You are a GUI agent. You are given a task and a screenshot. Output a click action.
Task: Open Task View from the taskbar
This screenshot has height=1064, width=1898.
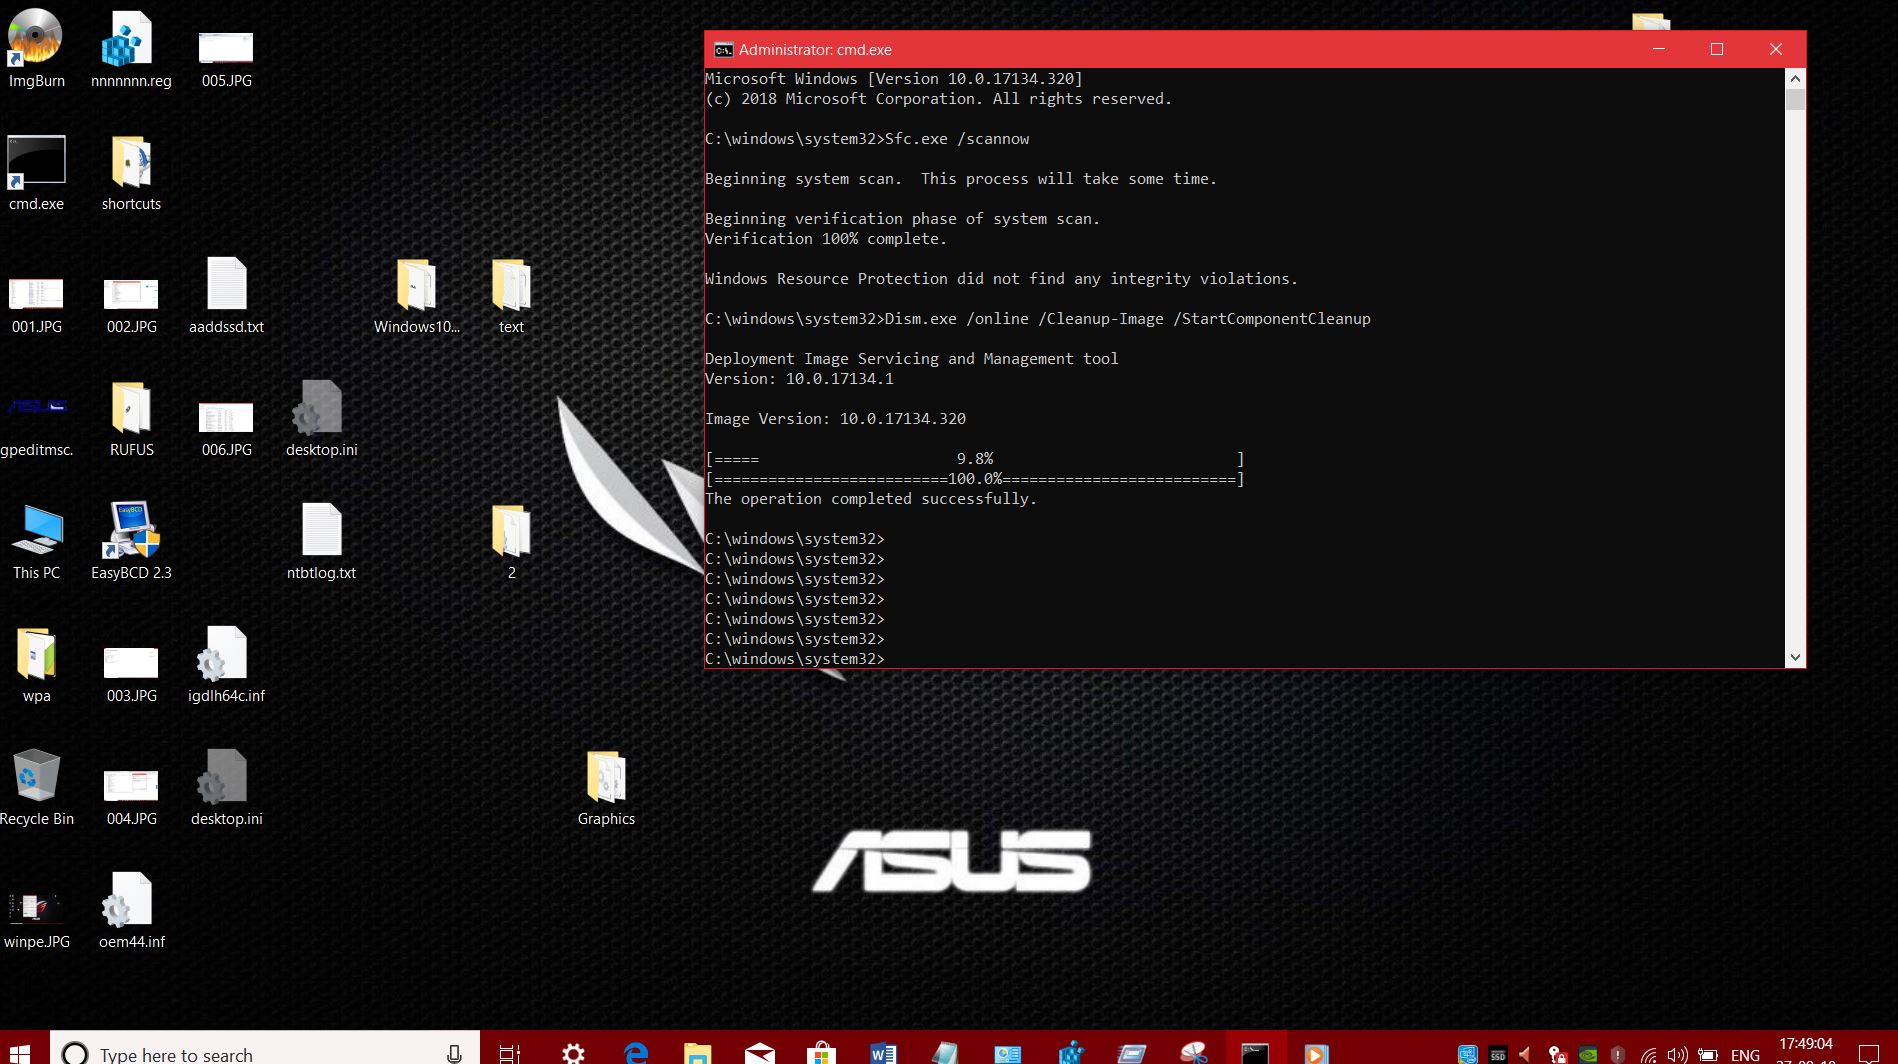click(510, 1053)
